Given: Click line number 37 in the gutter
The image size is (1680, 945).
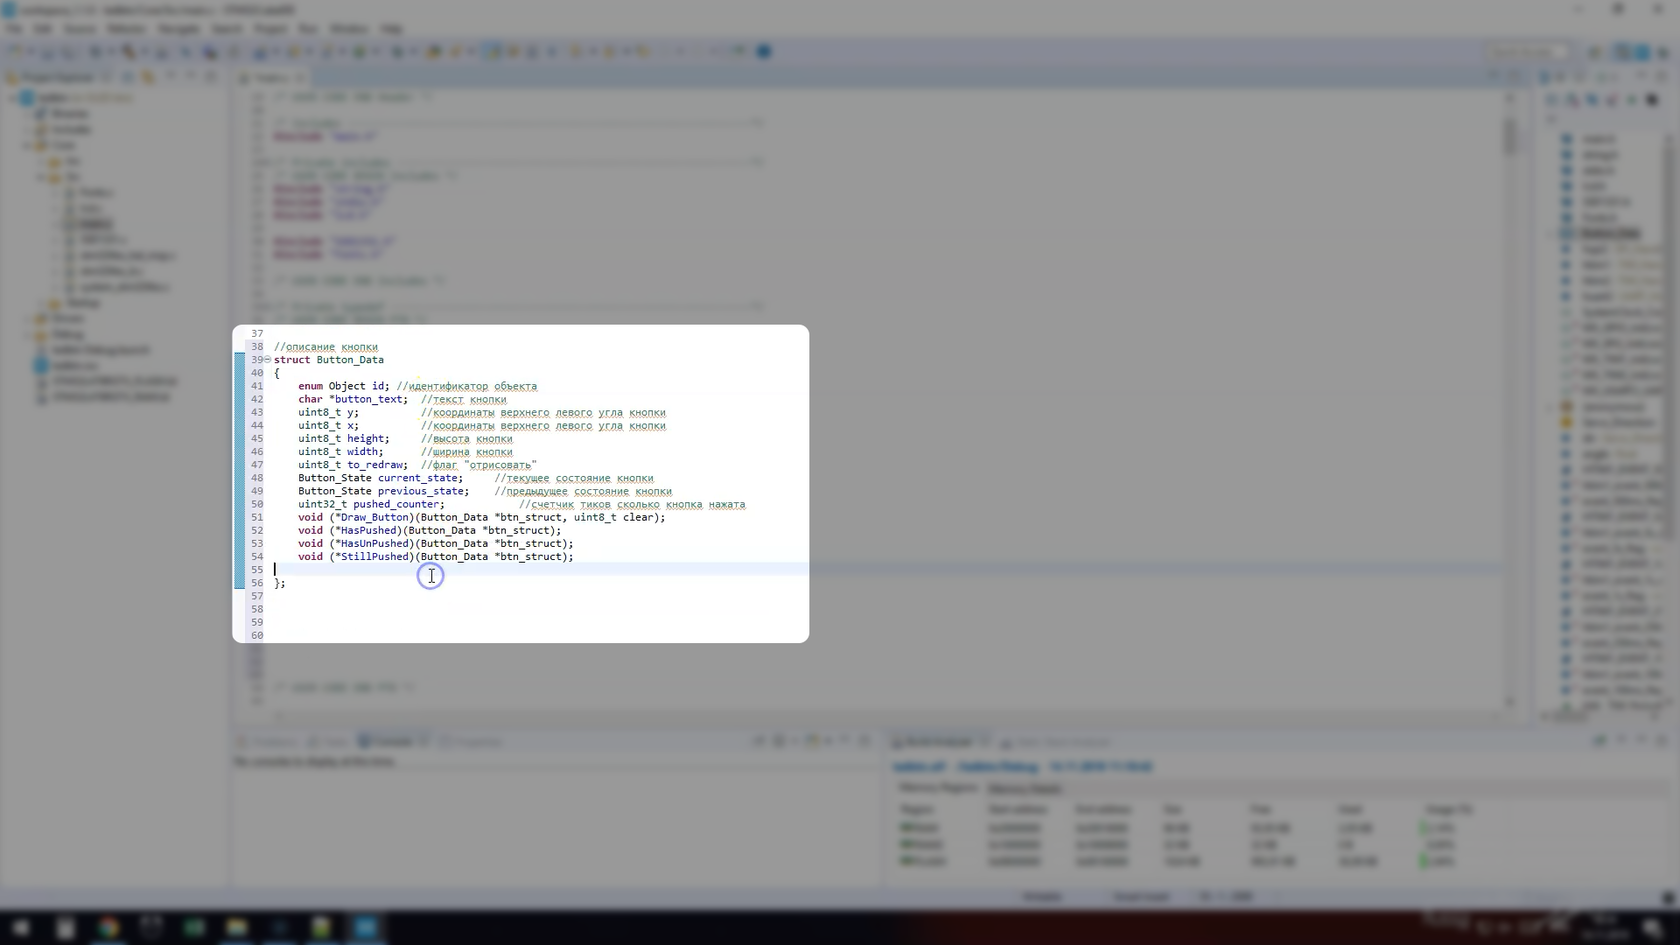Looking at the screenshot, I should pyautogui.click(x=257, y=334).
